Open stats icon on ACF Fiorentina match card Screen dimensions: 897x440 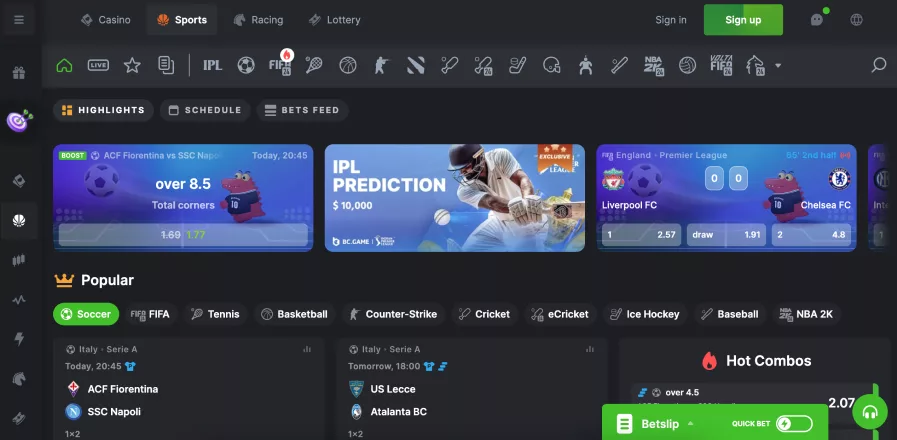[x=307, y=349]
